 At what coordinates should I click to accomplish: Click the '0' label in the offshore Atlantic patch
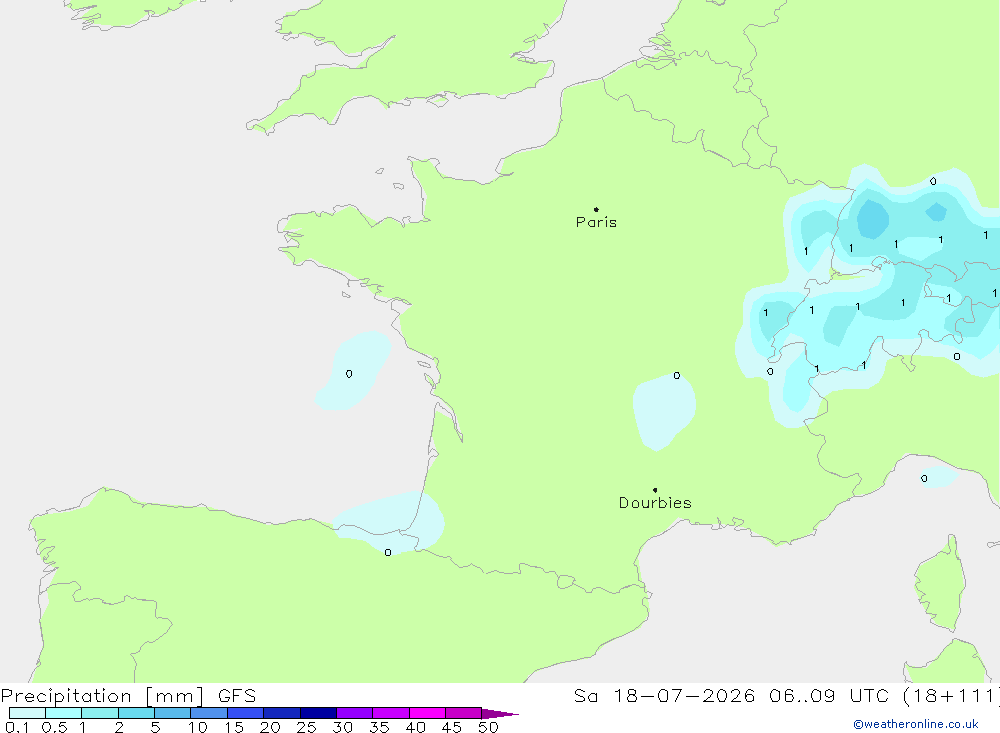tap(349, 374)
